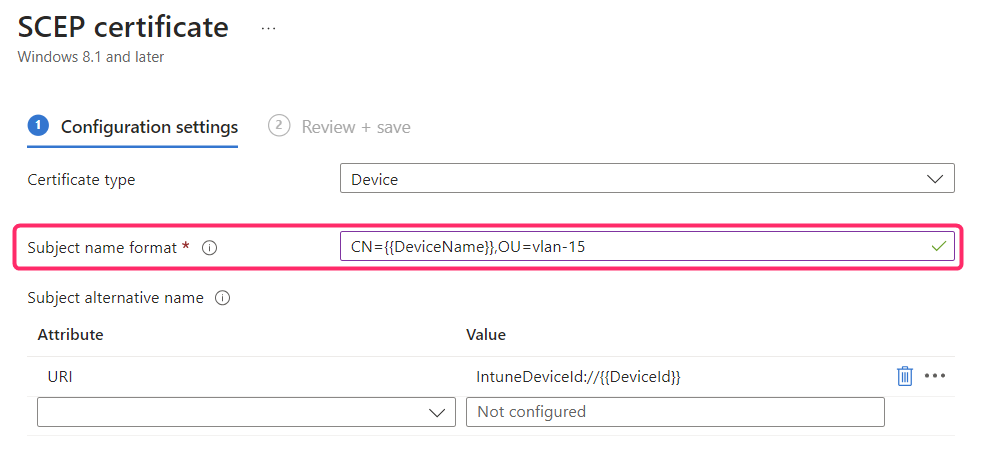
Task: Click the step 1 circle indicator
Action: point(38,126)
